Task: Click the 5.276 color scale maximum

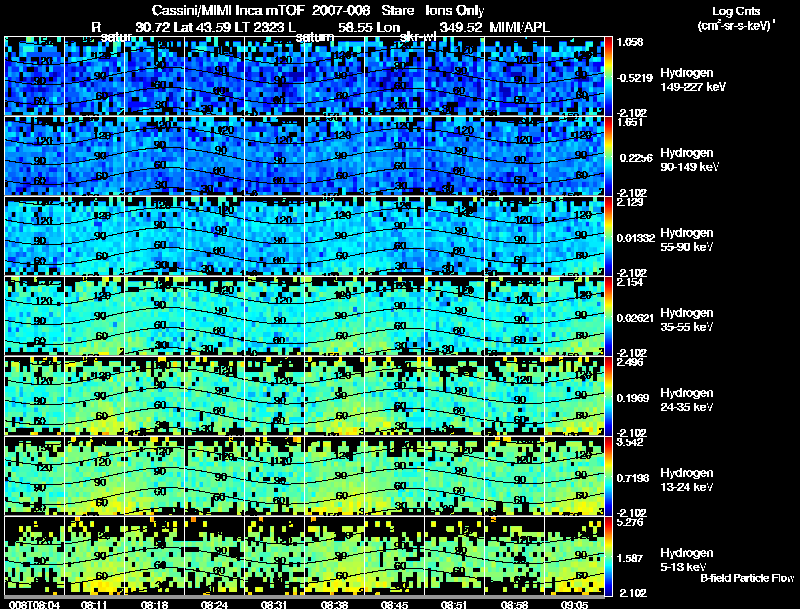Action: point(630,523)
